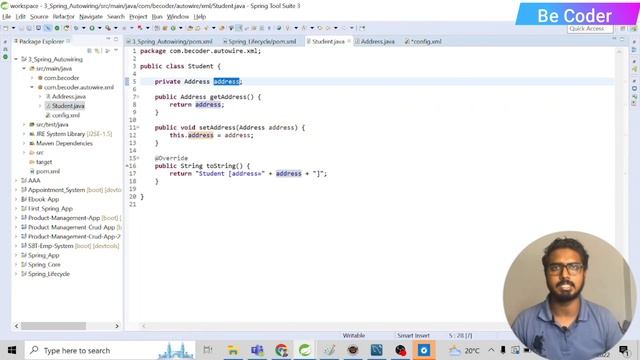640x360 pixels.
Task: Click the green Run button in toolbar
Action: tap(92, 28)
